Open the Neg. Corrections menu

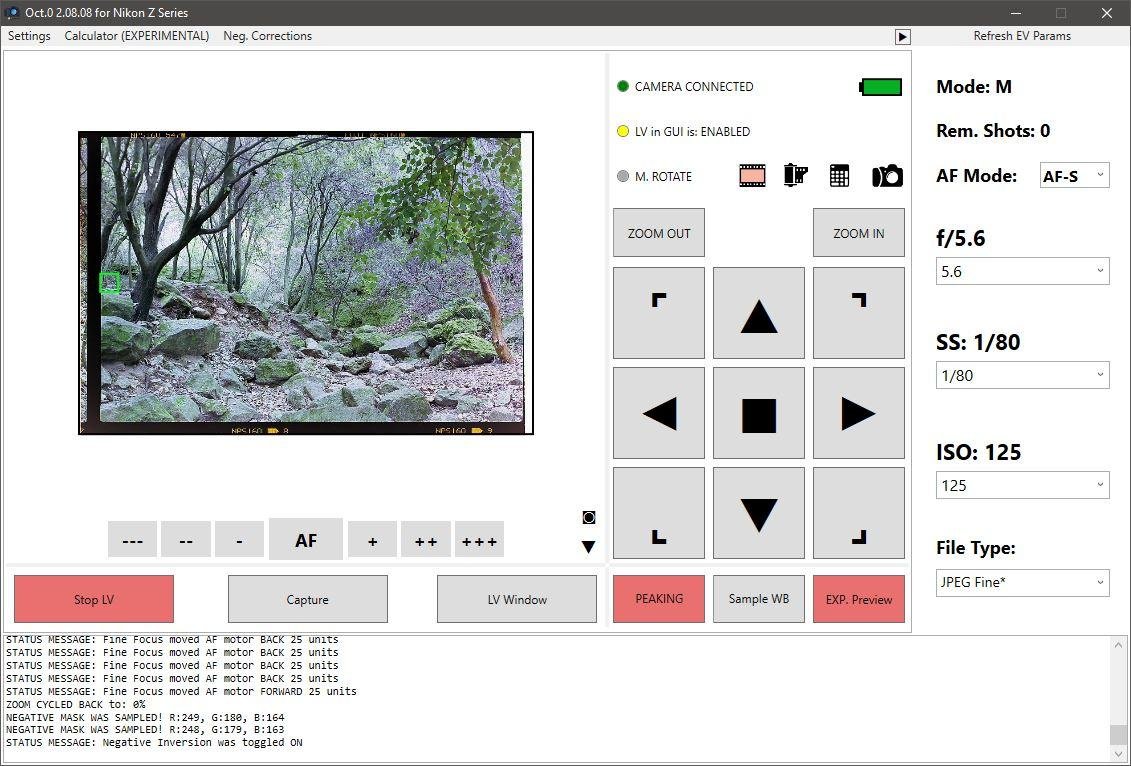268,36
